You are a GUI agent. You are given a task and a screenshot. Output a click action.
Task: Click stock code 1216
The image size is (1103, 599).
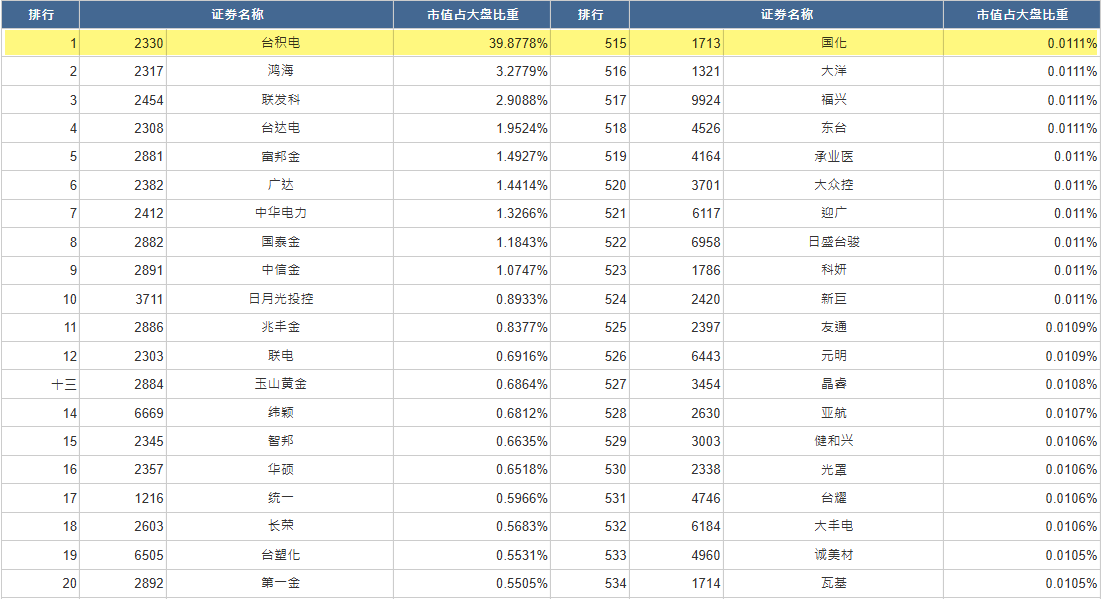coord(148,498)
